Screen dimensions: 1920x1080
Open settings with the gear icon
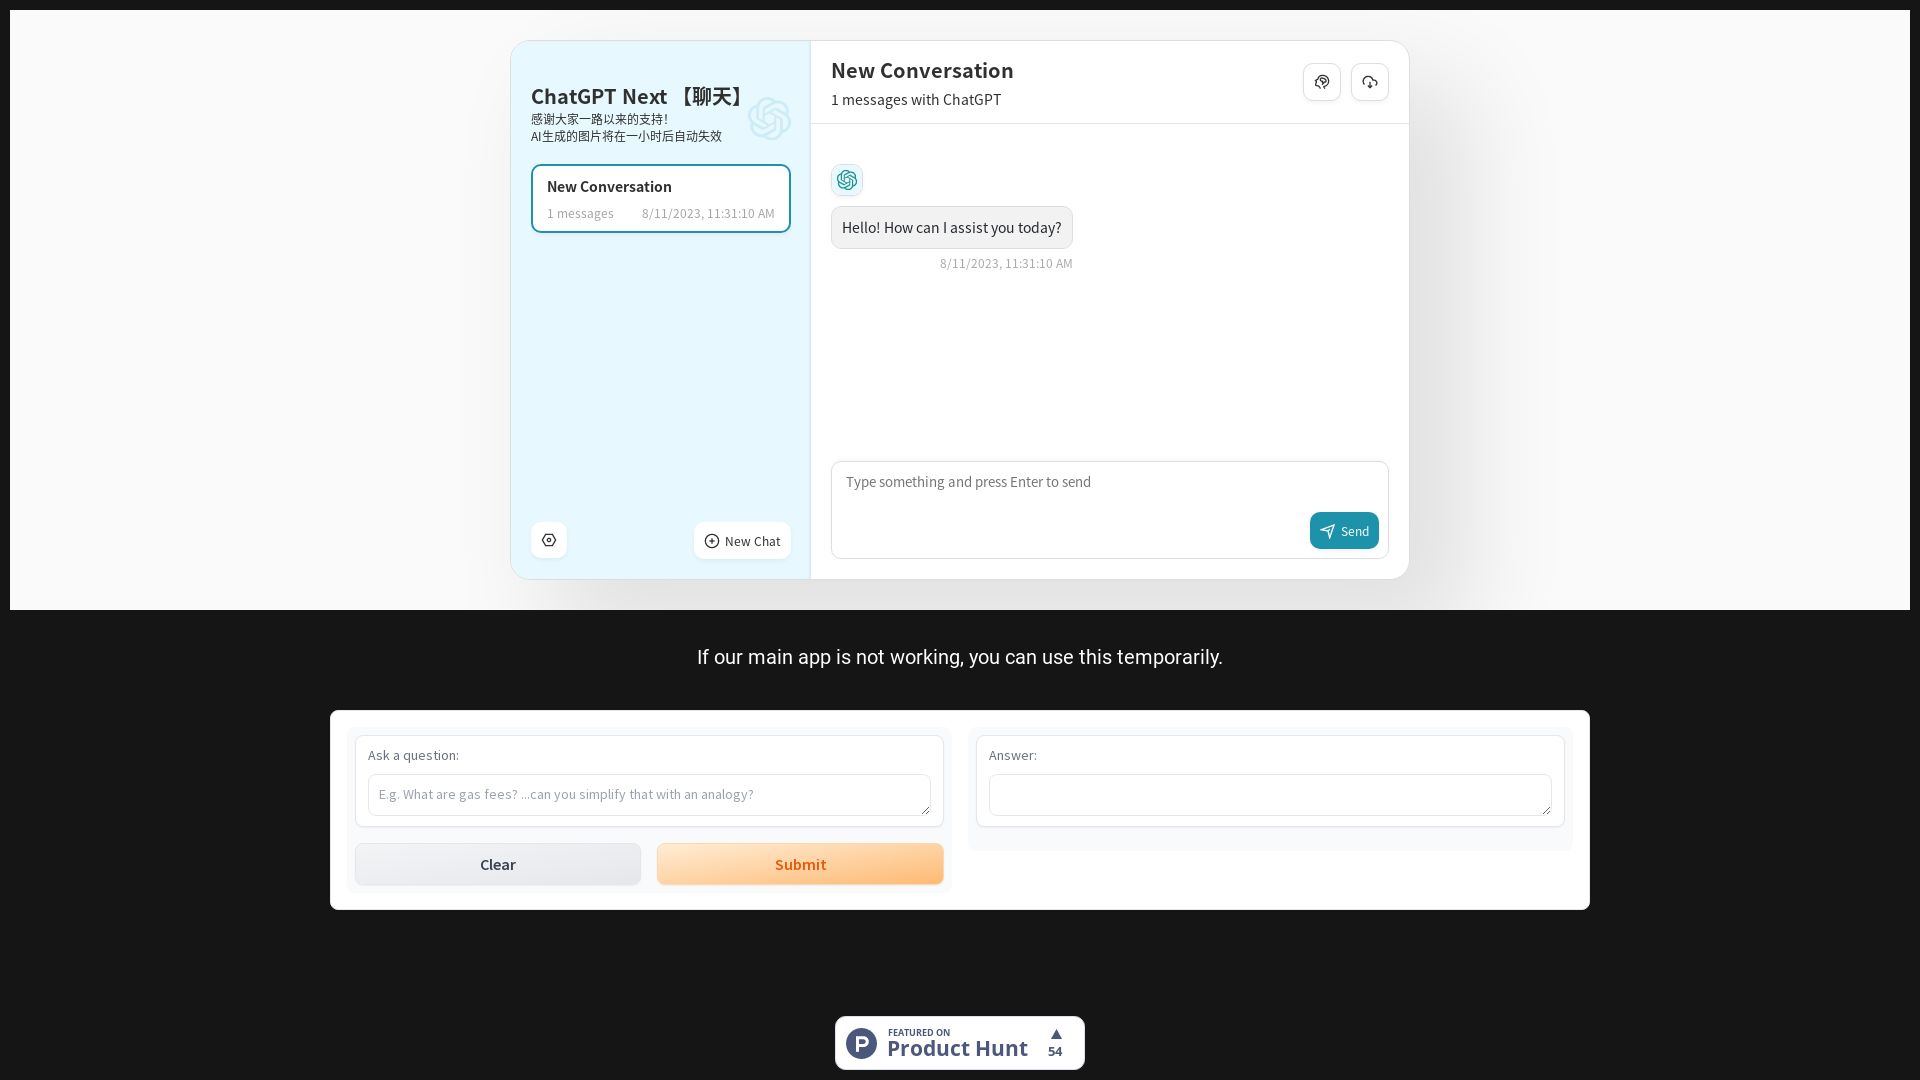point(549,540)
